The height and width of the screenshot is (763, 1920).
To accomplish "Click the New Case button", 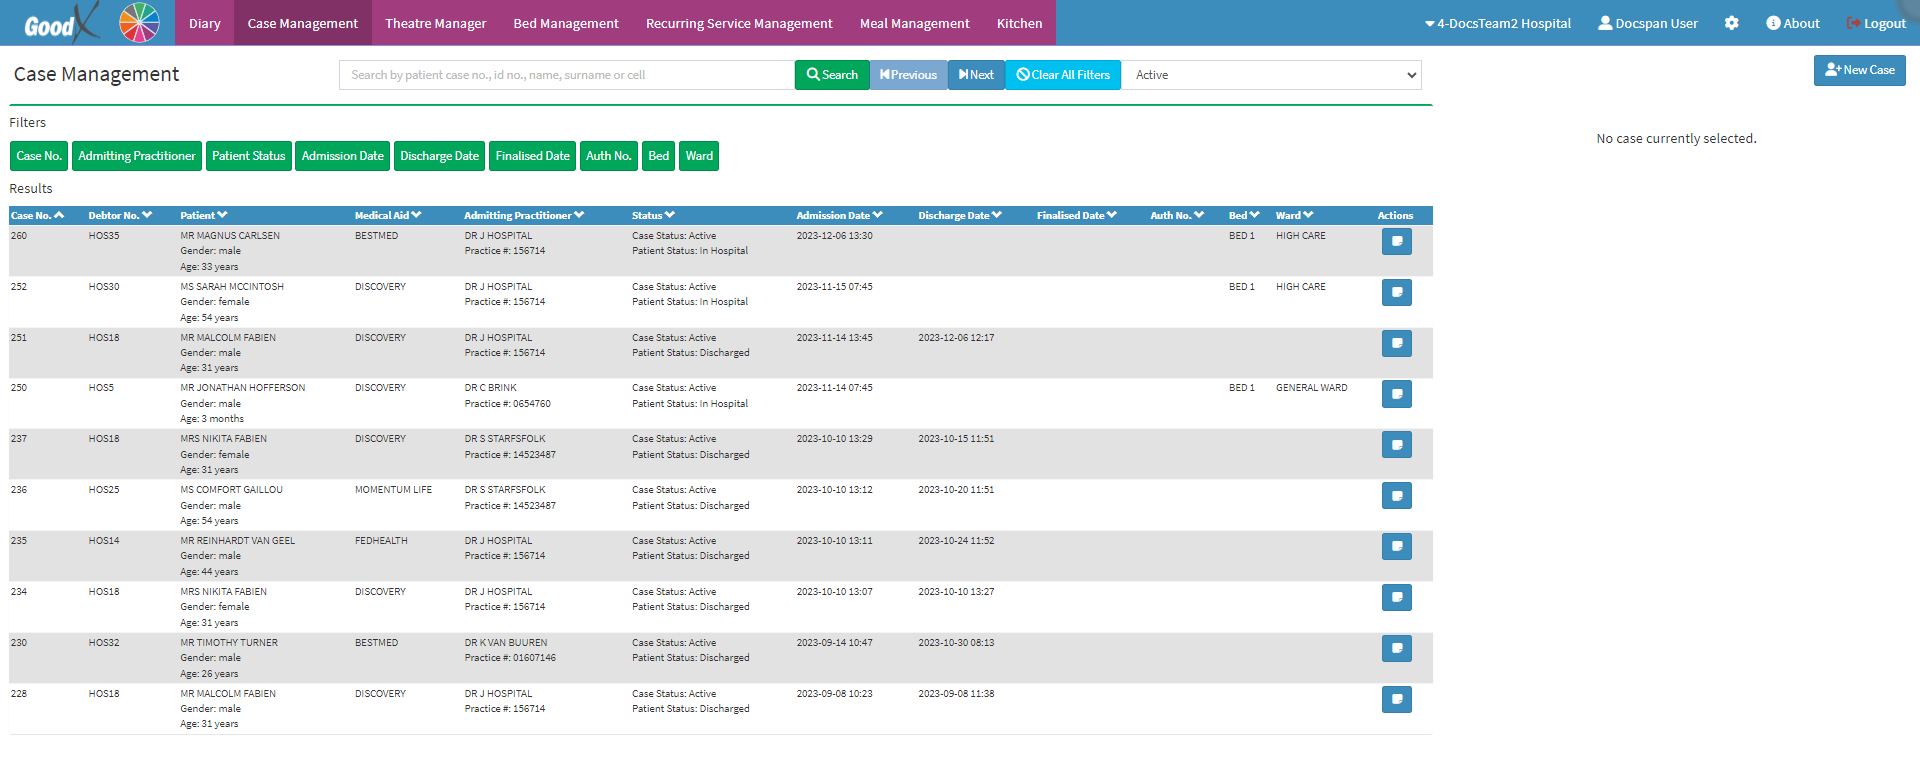I will coord(1859,70).
